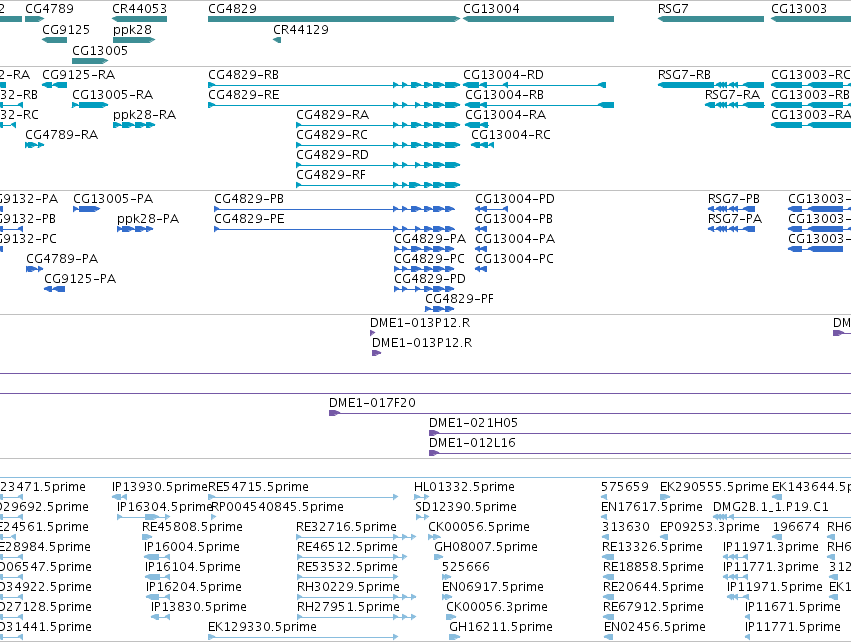Open EST GH08007.5prime
The image size is (851, 642).
pyautogui.click(x=486, y=548)
